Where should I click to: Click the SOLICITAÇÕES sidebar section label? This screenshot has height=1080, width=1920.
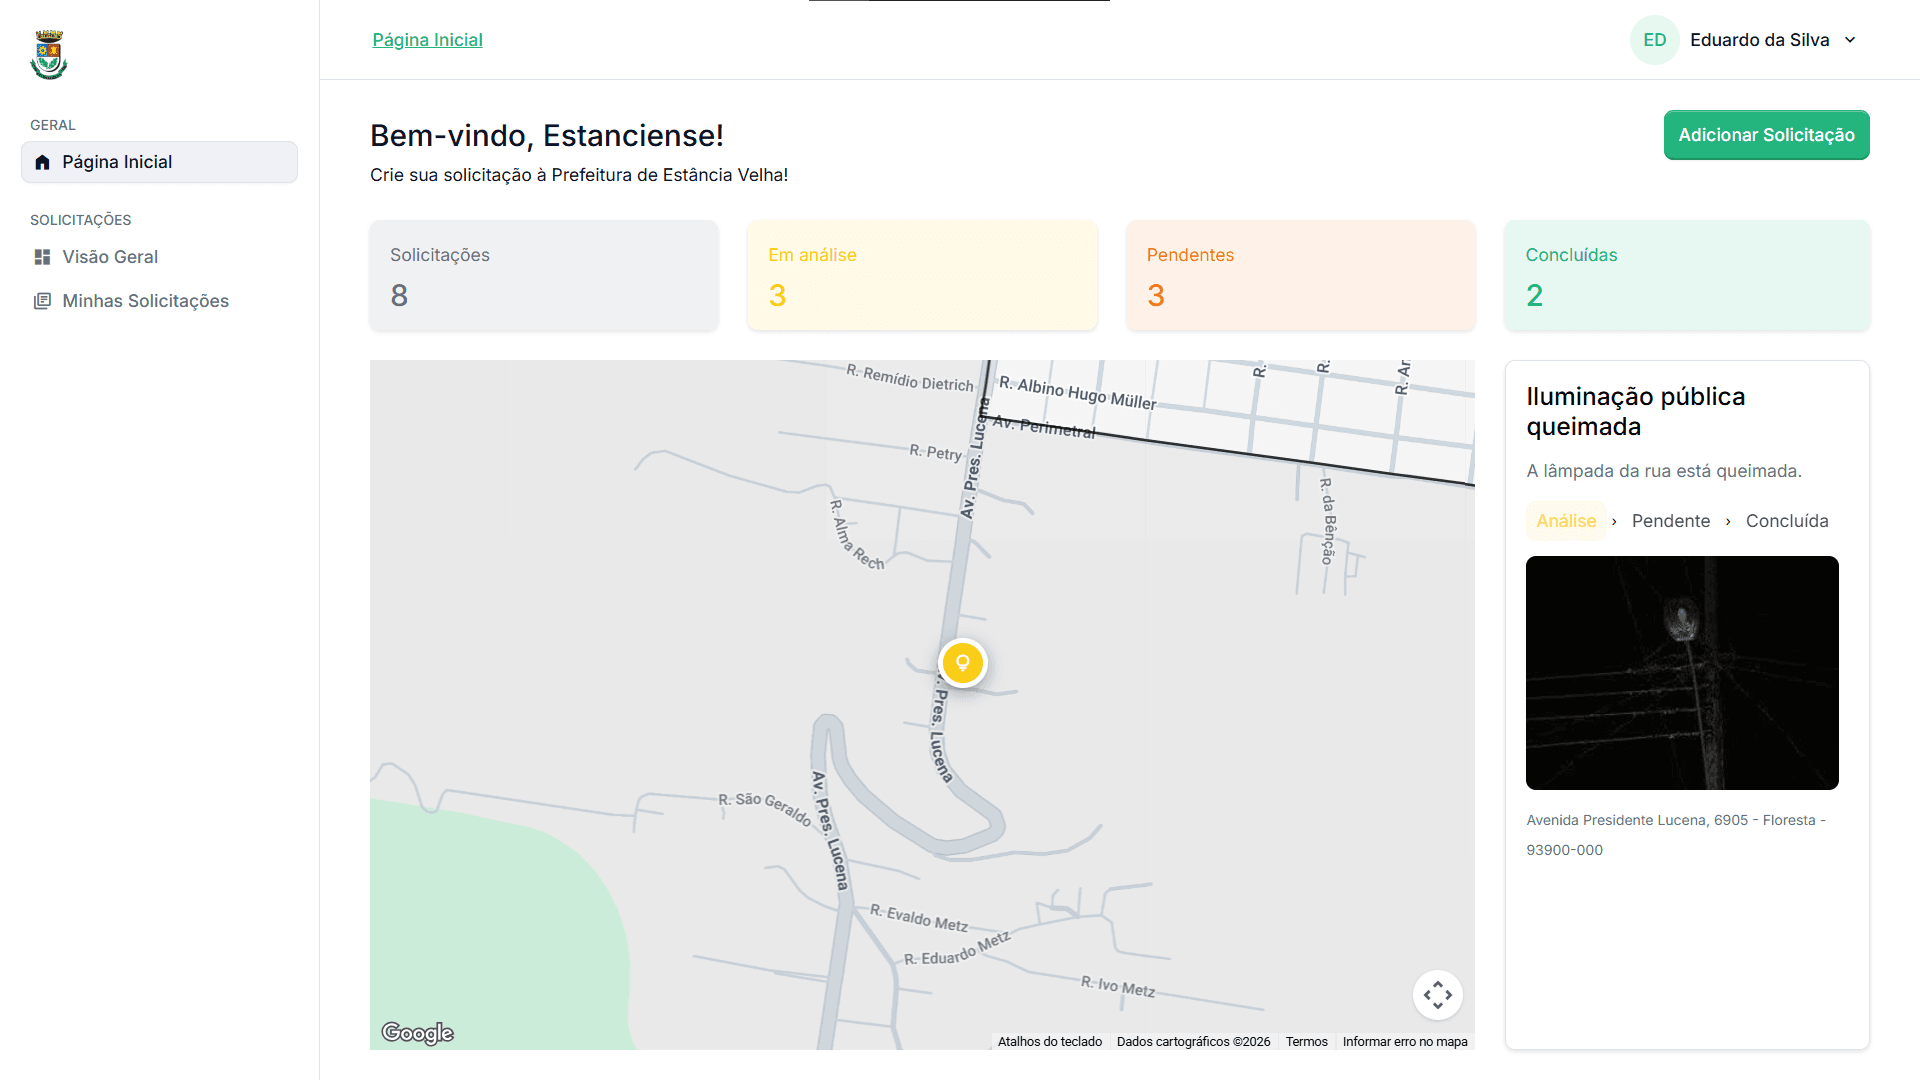81,220
